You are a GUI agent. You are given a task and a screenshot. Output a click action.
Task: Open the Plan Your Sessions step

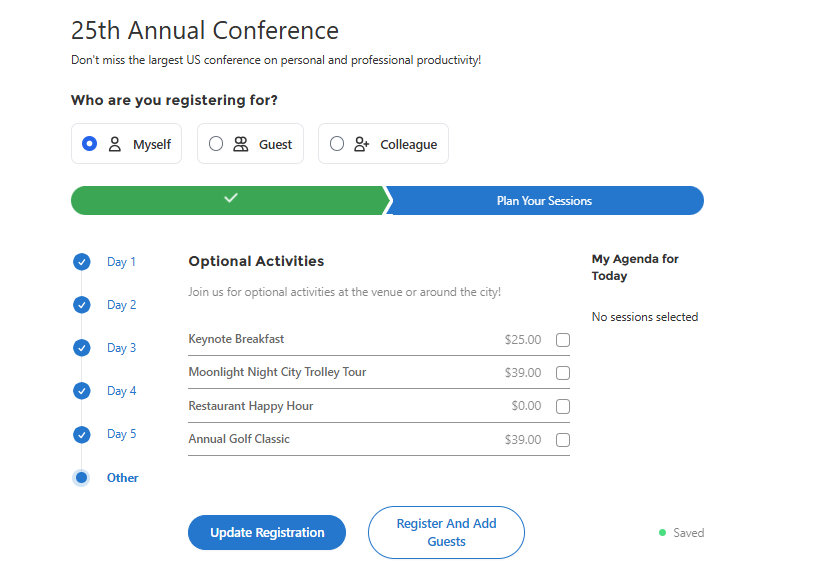545,201
